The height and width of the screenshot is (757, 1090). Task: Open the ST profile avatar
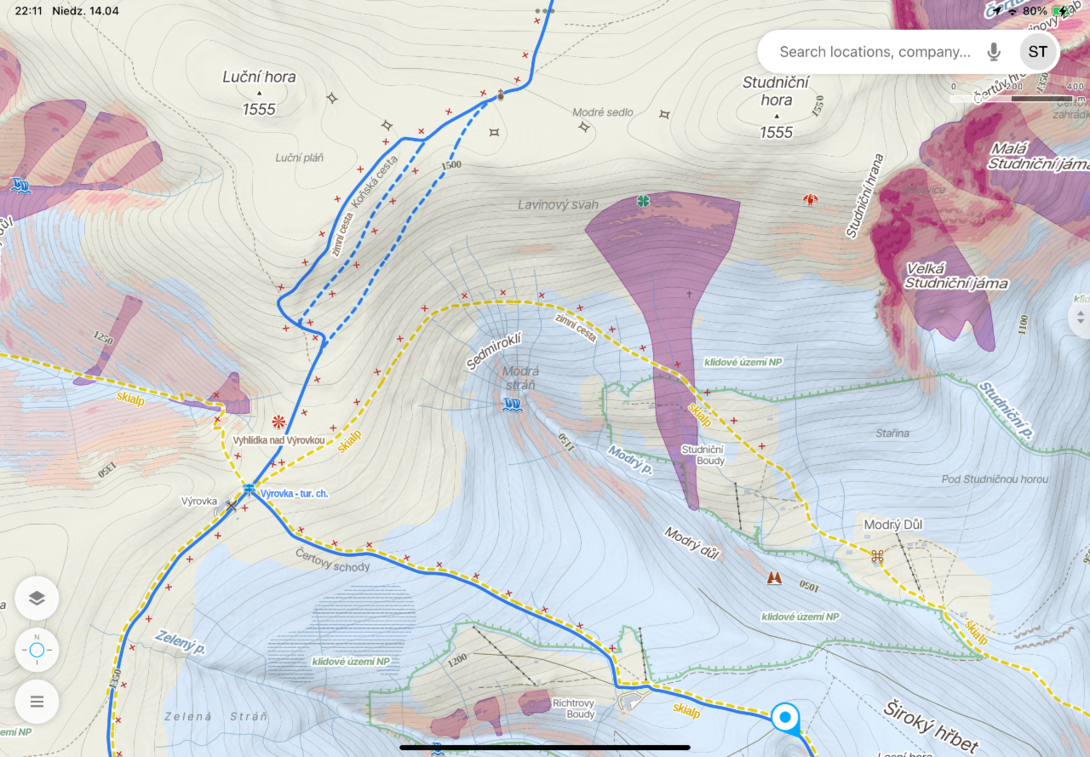pos(1038,51)
